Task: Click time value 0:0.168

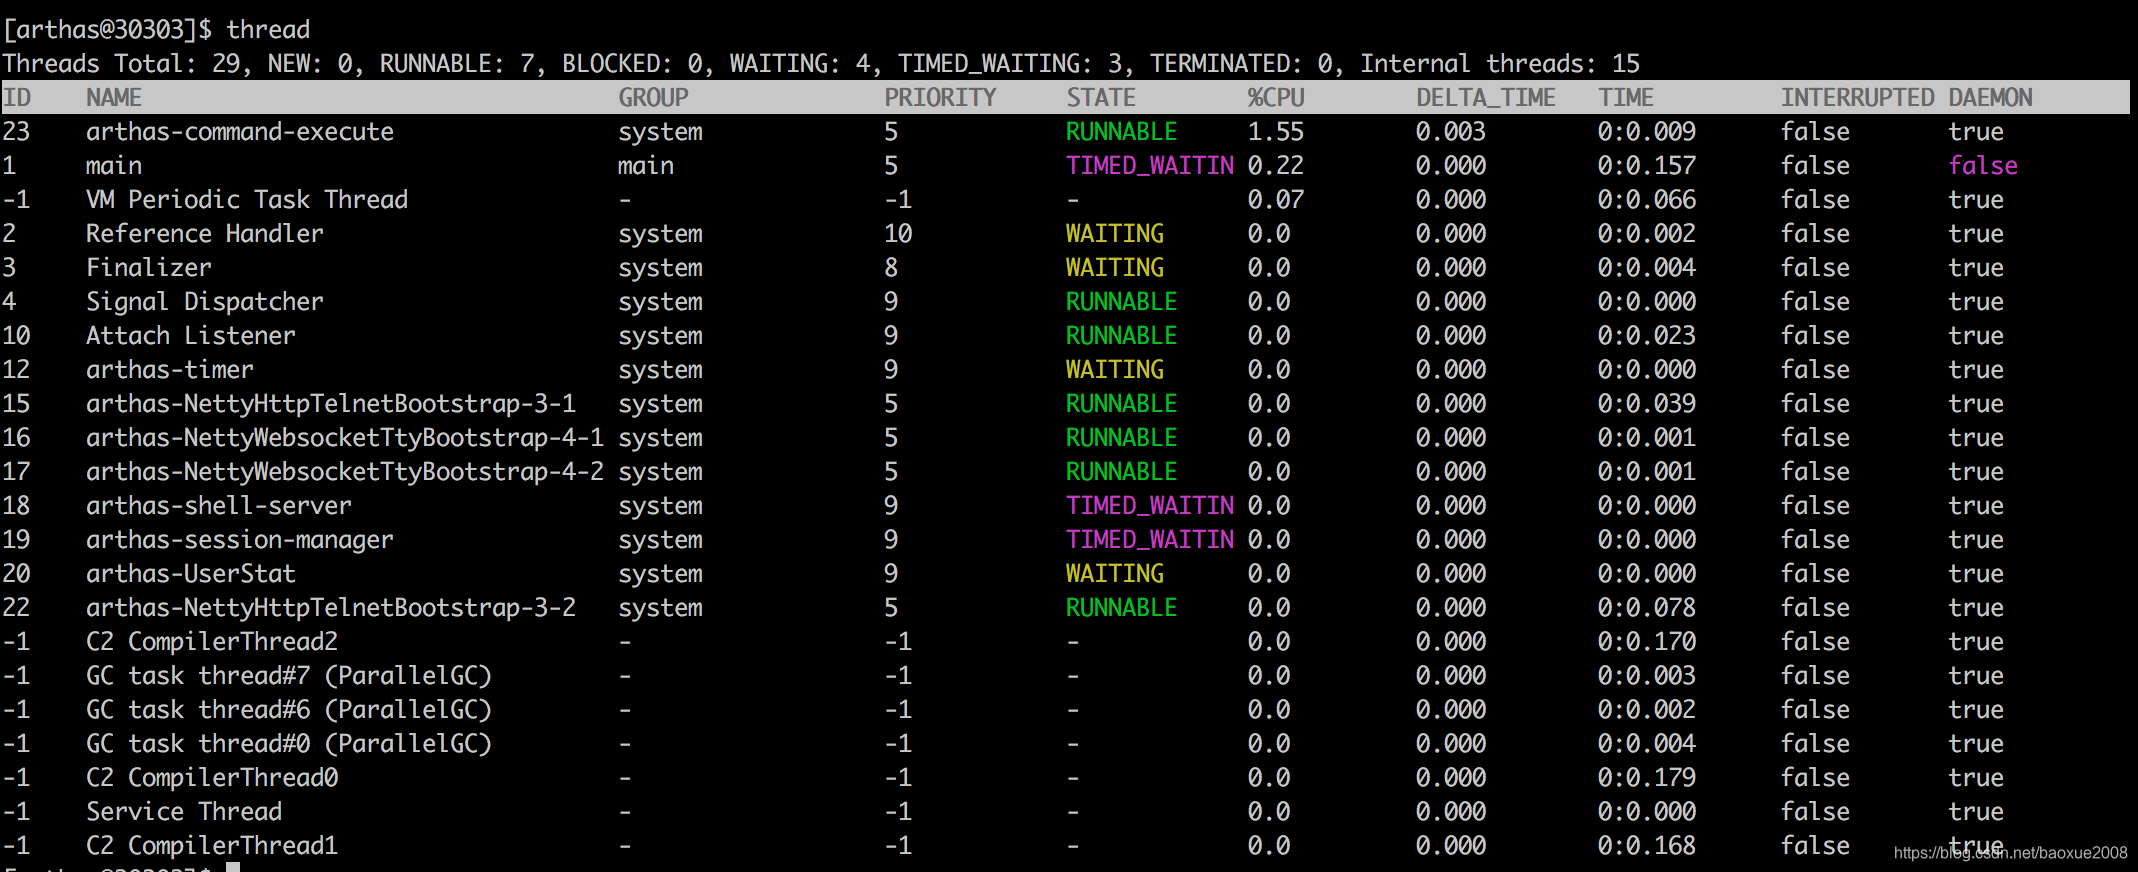Action: [1647, 845]
